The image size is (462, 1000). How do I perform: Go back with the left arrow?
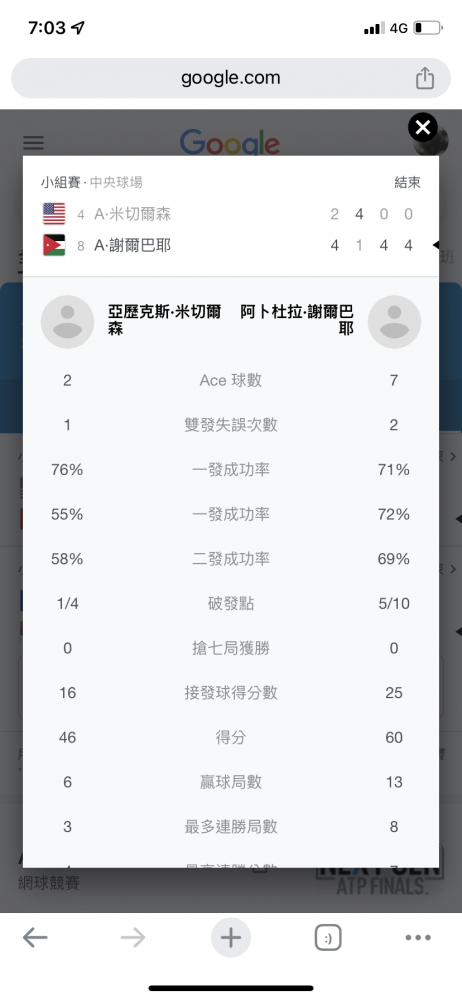35,938
